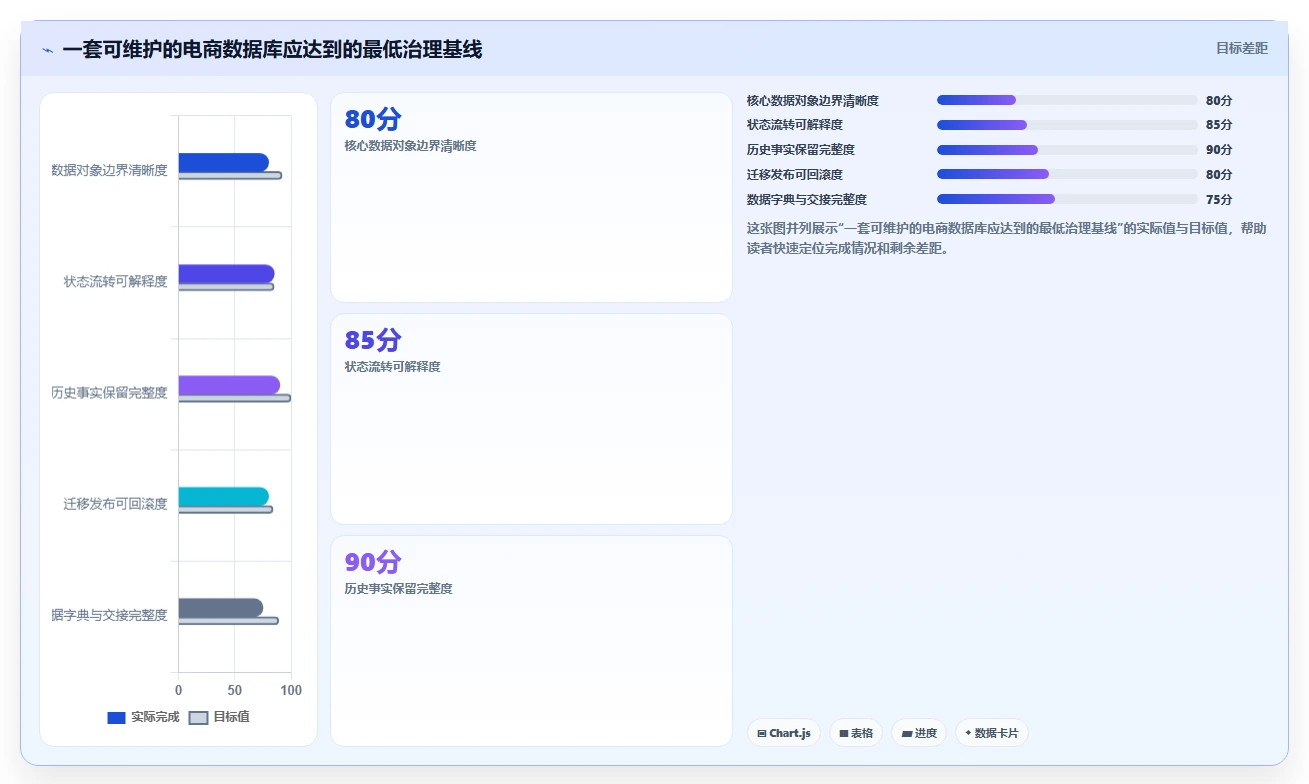
Task: Click the progress list label 数据字典与交接完整度
Action: (806, 199)
